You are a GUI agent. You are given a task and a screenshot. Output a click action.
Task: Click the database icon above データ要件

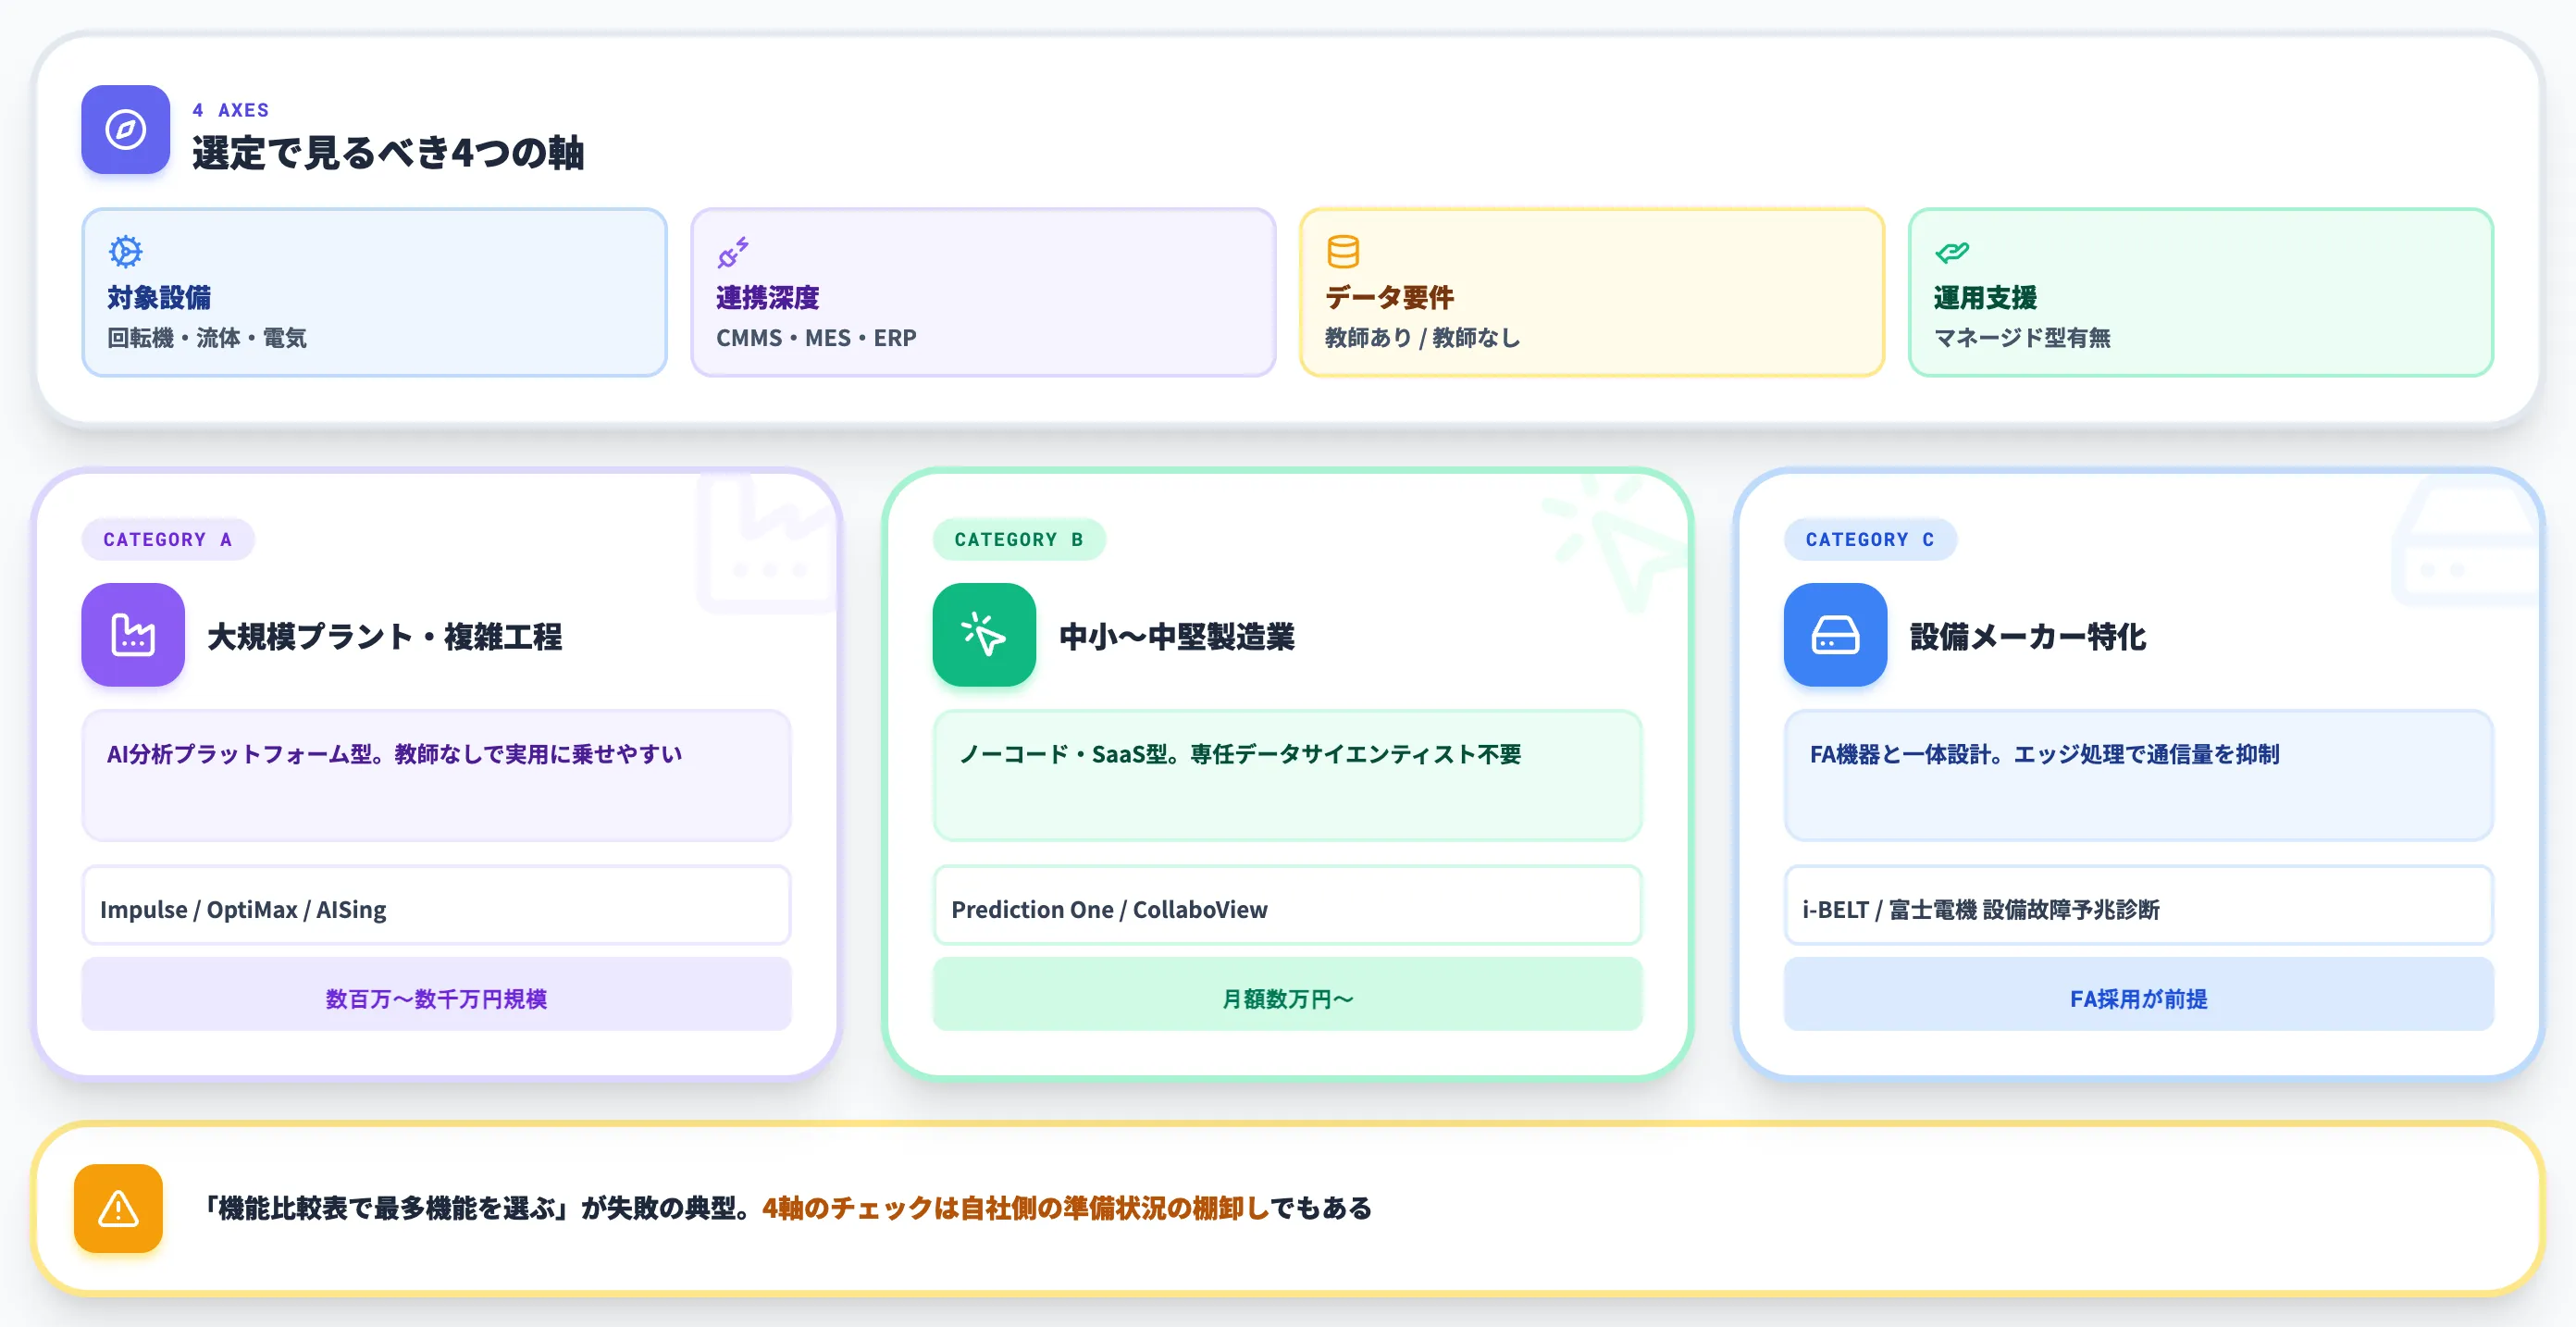click(x=1343, y=252)
